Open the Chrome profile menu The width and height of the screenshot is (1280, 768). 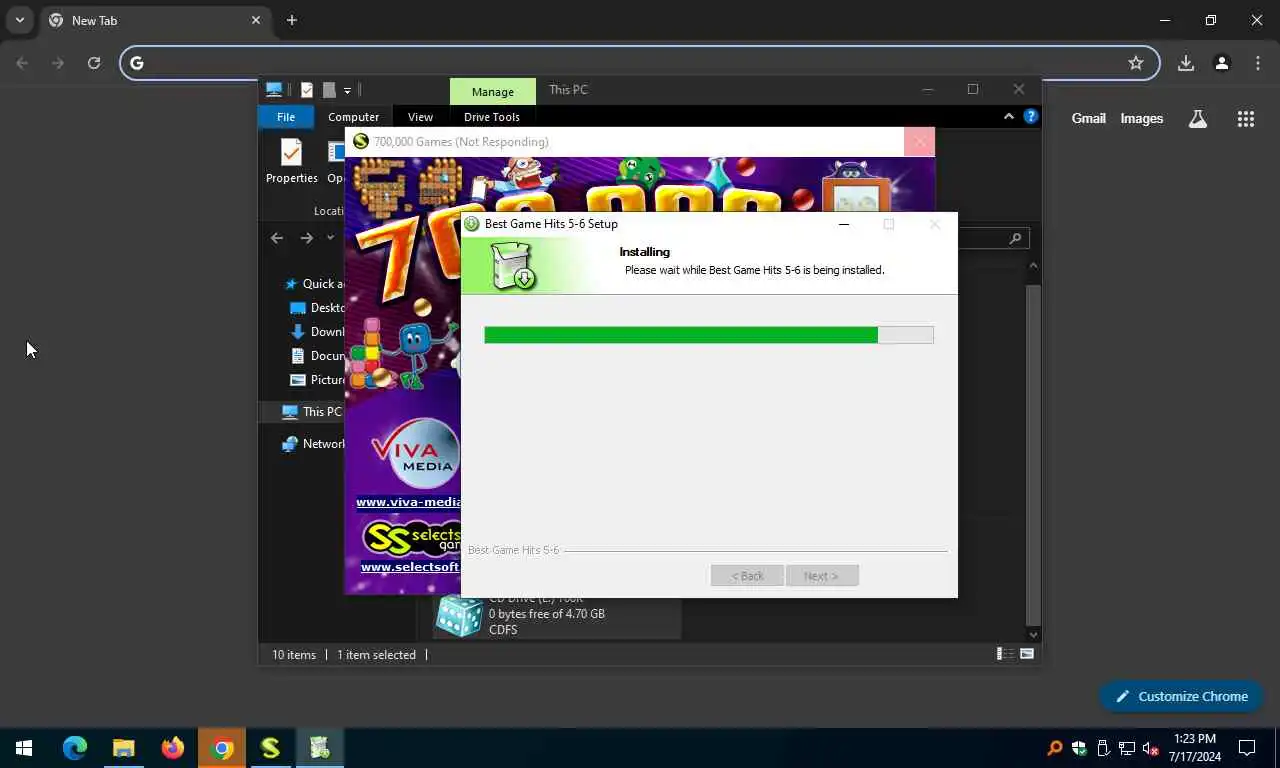point(1222,63)
